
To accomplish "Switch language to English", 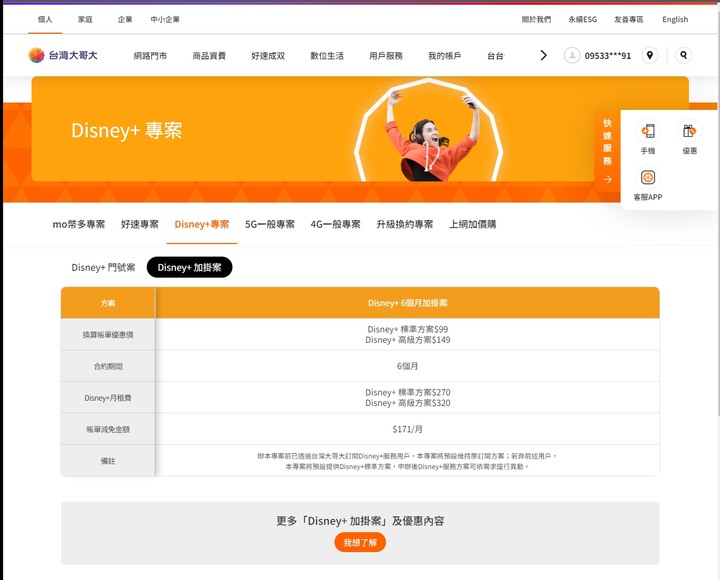I will (x=675, y=19).
